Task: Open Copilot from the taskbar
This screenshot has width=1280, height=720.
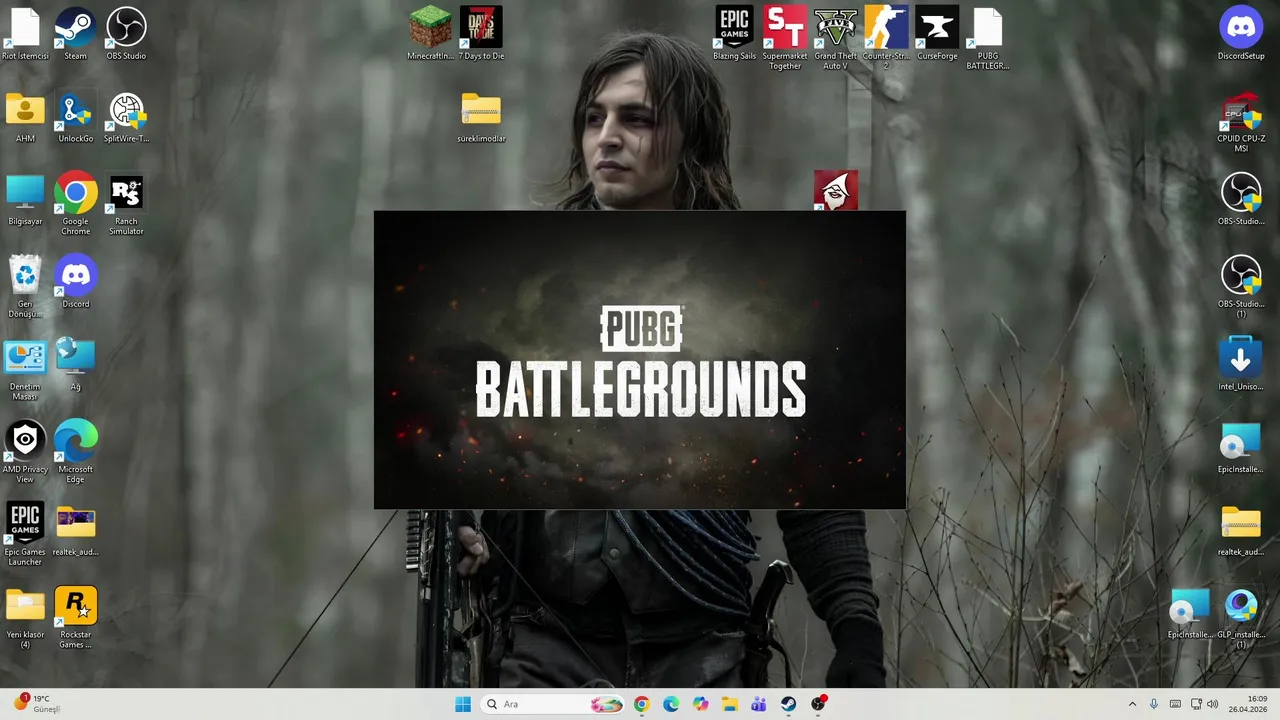Action: tap(700, 704)
